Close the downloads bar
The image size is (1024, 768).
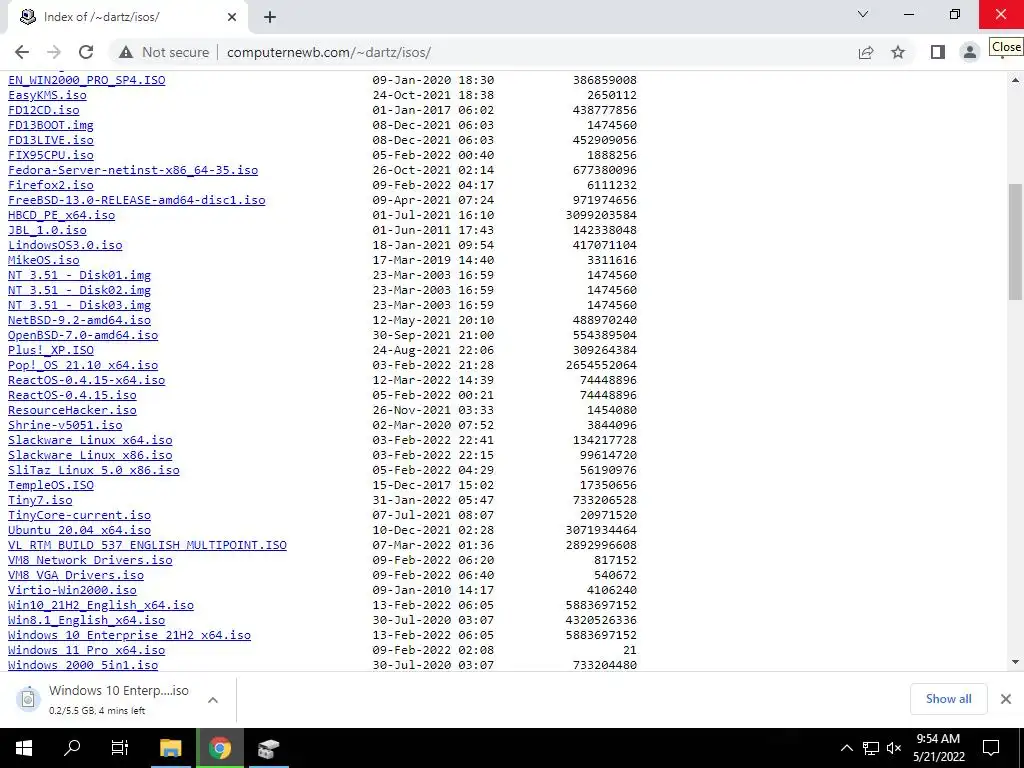[x=1006, y=699]
